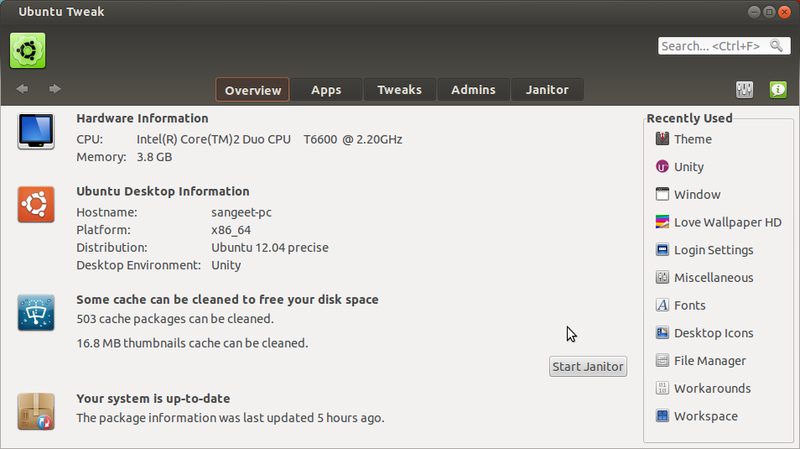Click the memory value 3.8 GB
Screen dimensions: 800x449
click(154, 157)
